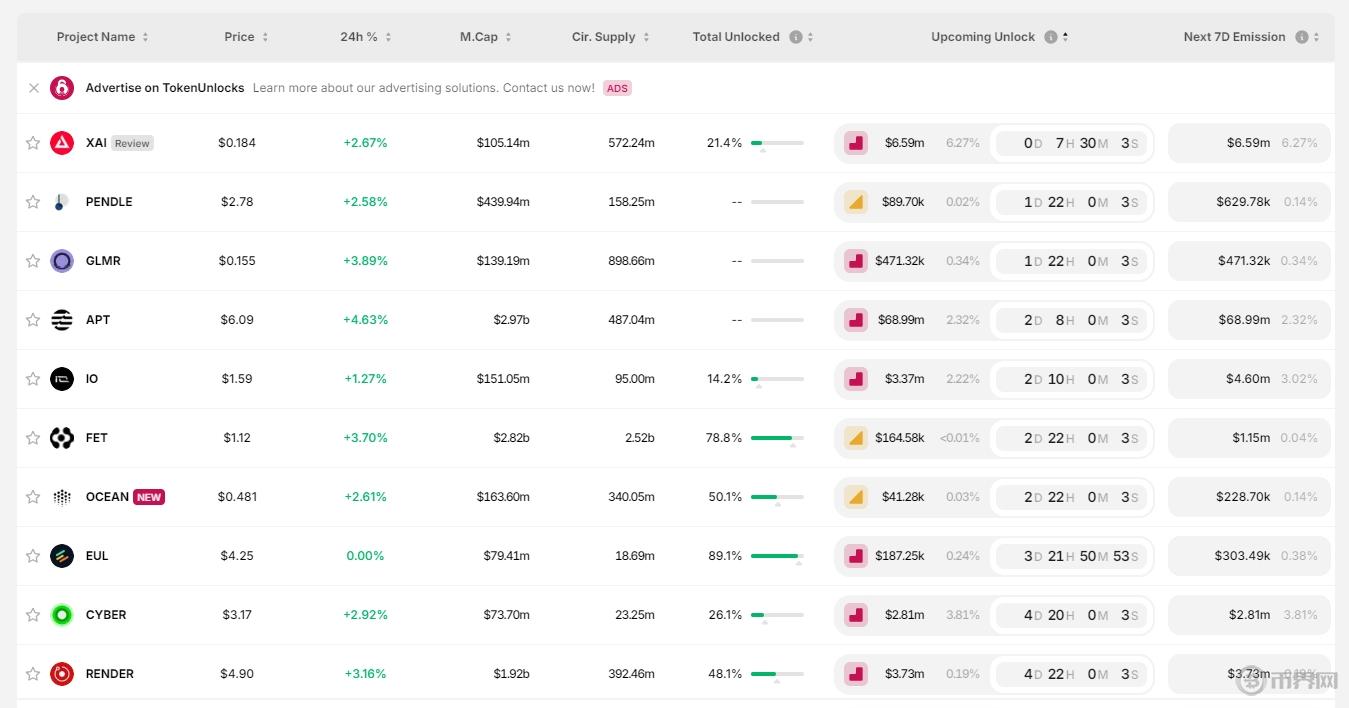This screenshot has width=1349, height=708.
Task: Click FET total unlocked progress bar
Action: [x=777, y=438]
